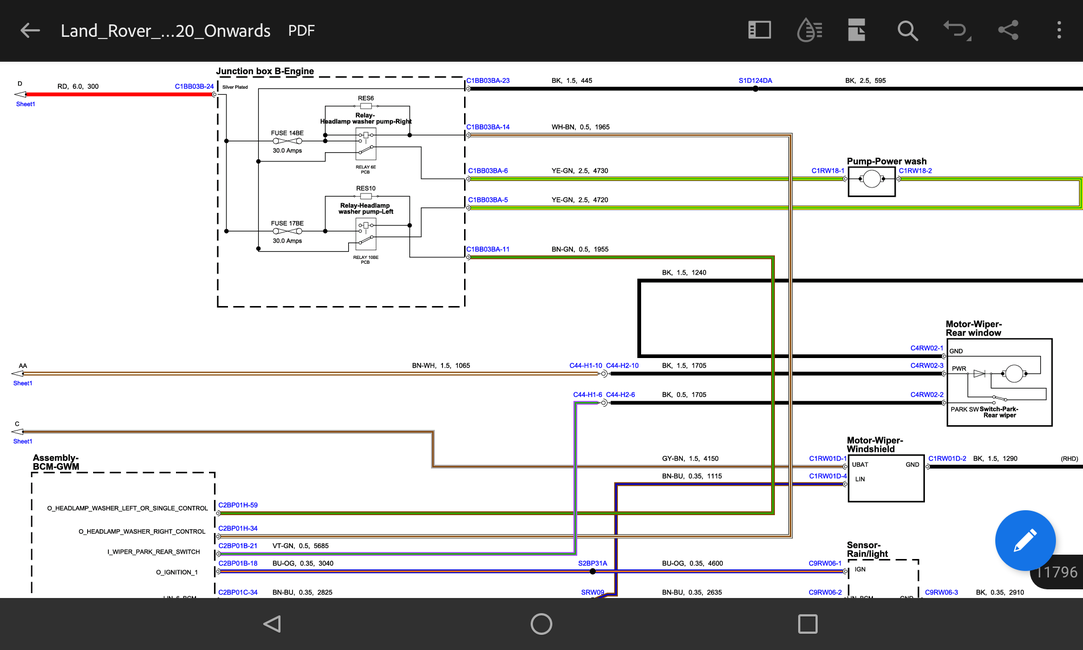
Task: Tap wire label VT-GN, 0.5, 5685
Action: (300, 546)
